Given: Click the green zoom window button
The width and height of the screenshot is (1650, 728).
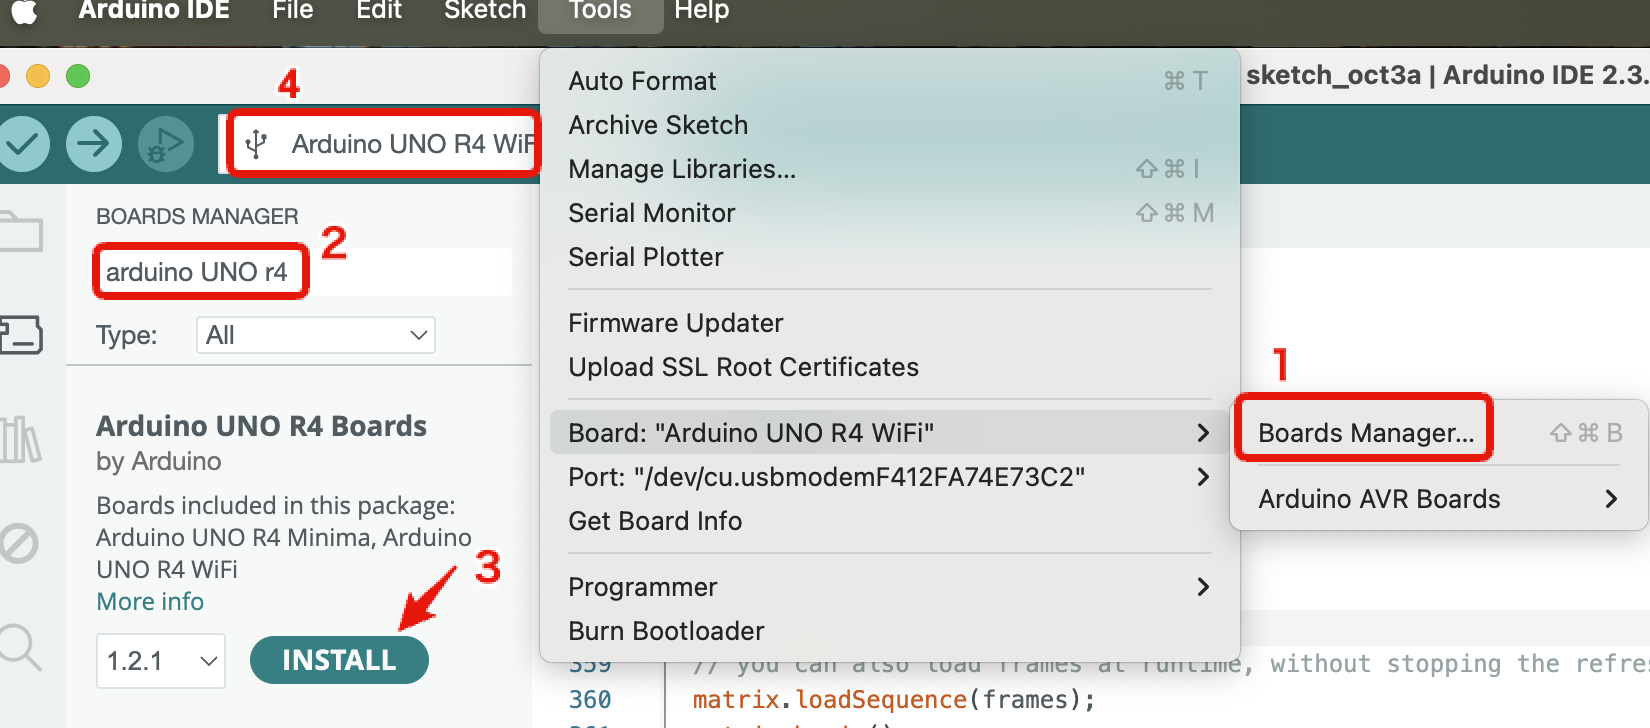Looking at the screenshot, I should (78, 76).
